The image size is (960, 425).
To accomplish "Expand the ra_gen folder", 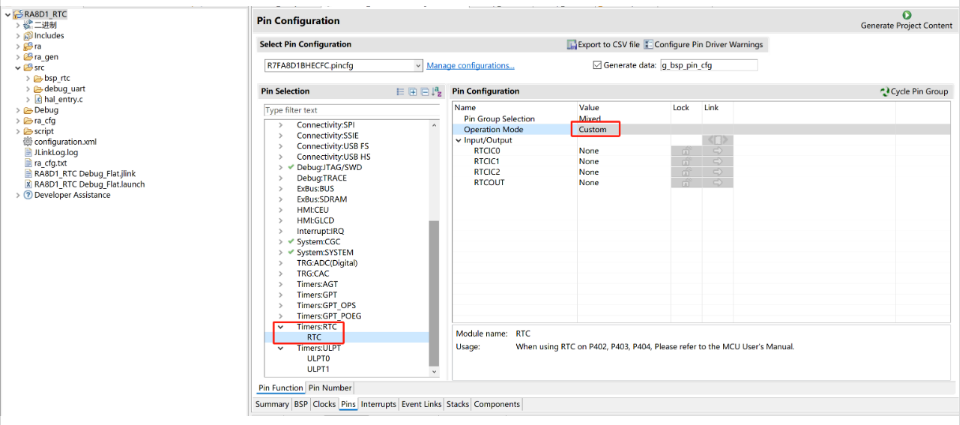I will 18,57.
